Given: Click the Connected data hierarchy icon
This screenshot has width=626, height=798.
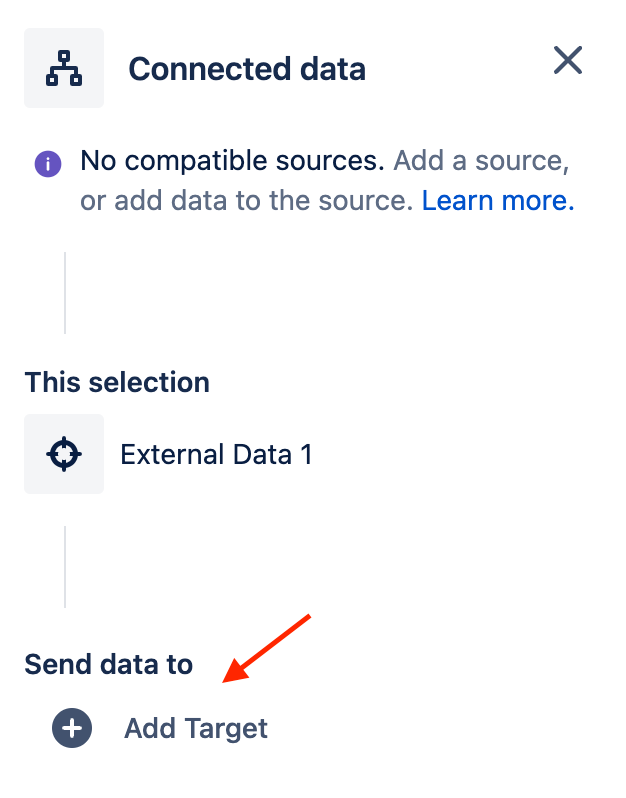Looking at the screenshot, I should point(64,68).
